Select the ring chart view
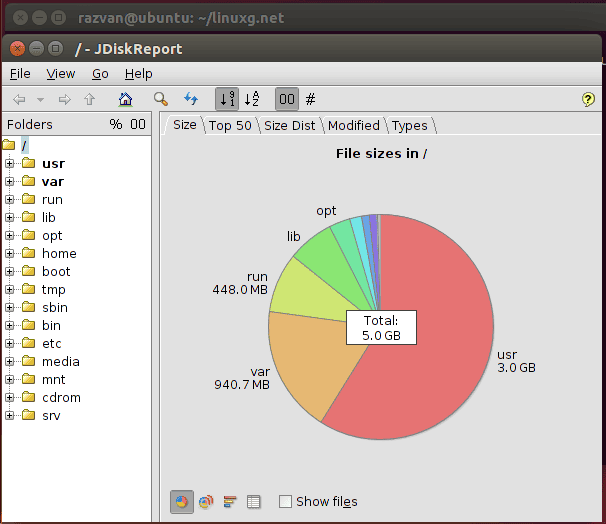Image resolution: width=606 pixels, height=524 pixels. [x=206, y=502]
